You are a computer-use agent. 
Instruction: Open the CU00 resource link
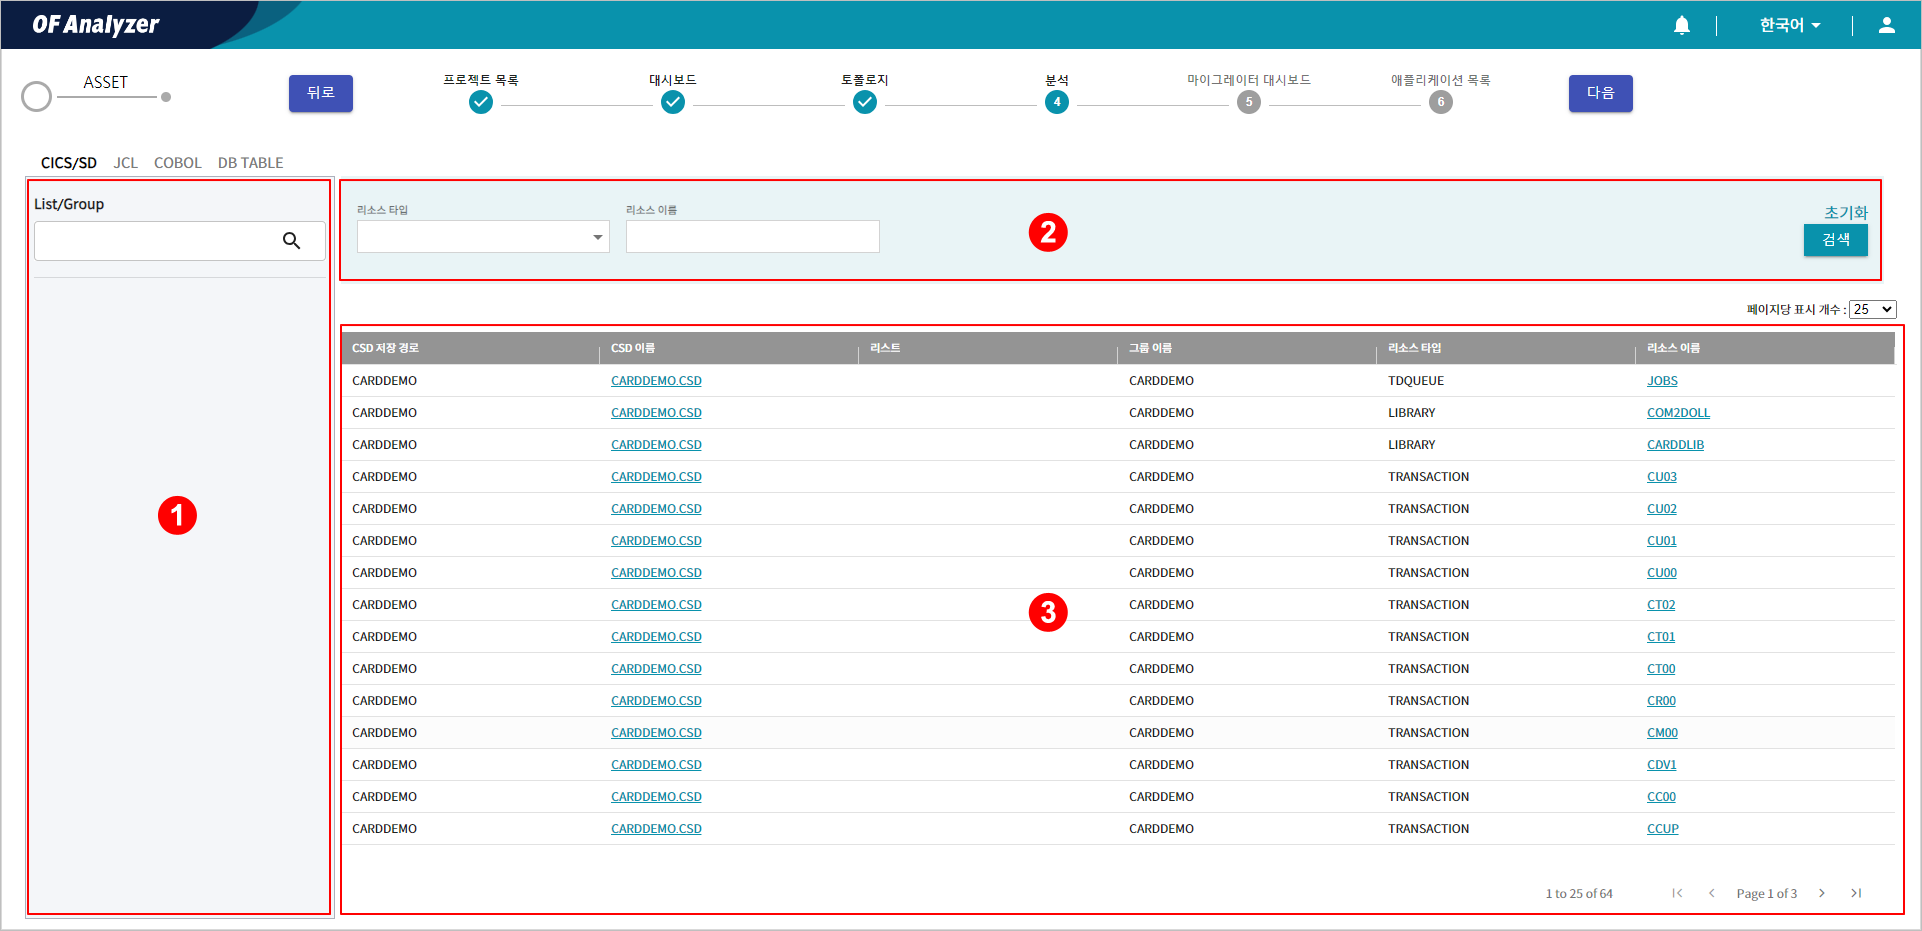point(1662,573)
